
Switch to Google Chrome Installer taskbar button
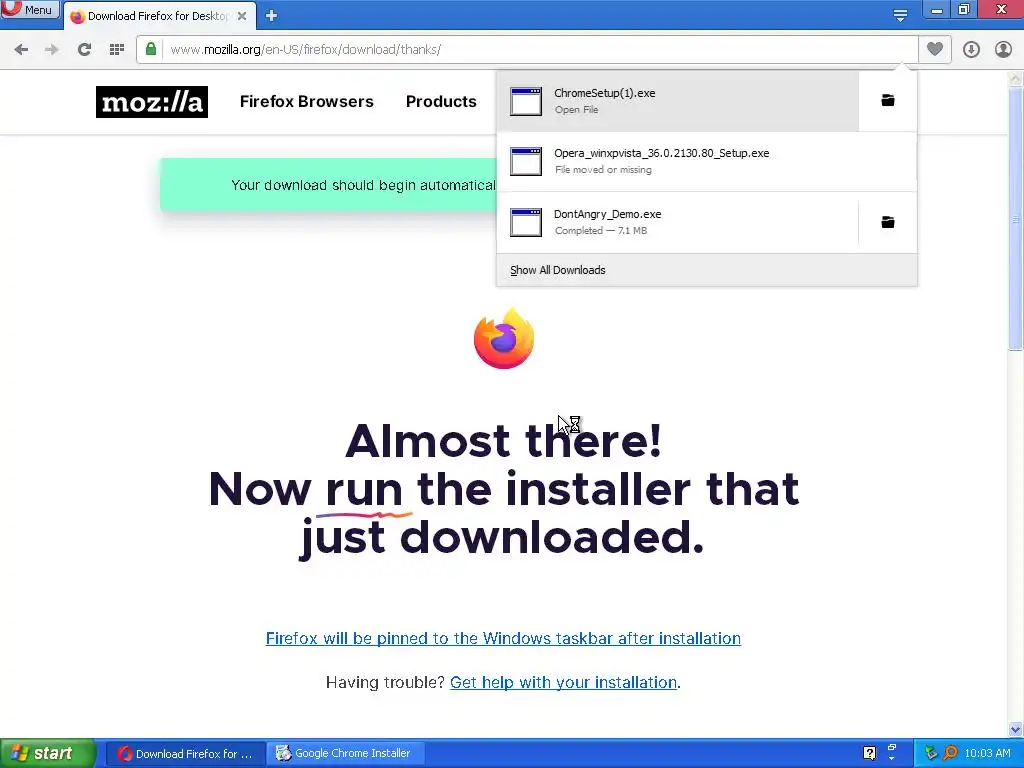[x=345, y=754]
